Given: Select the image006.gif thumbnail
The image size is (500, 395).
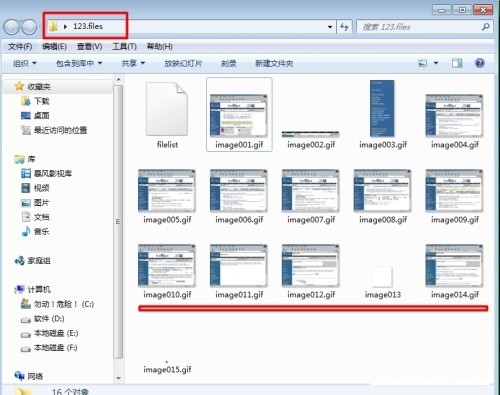Looking at the screenshot, I should [x=239, y=191].
